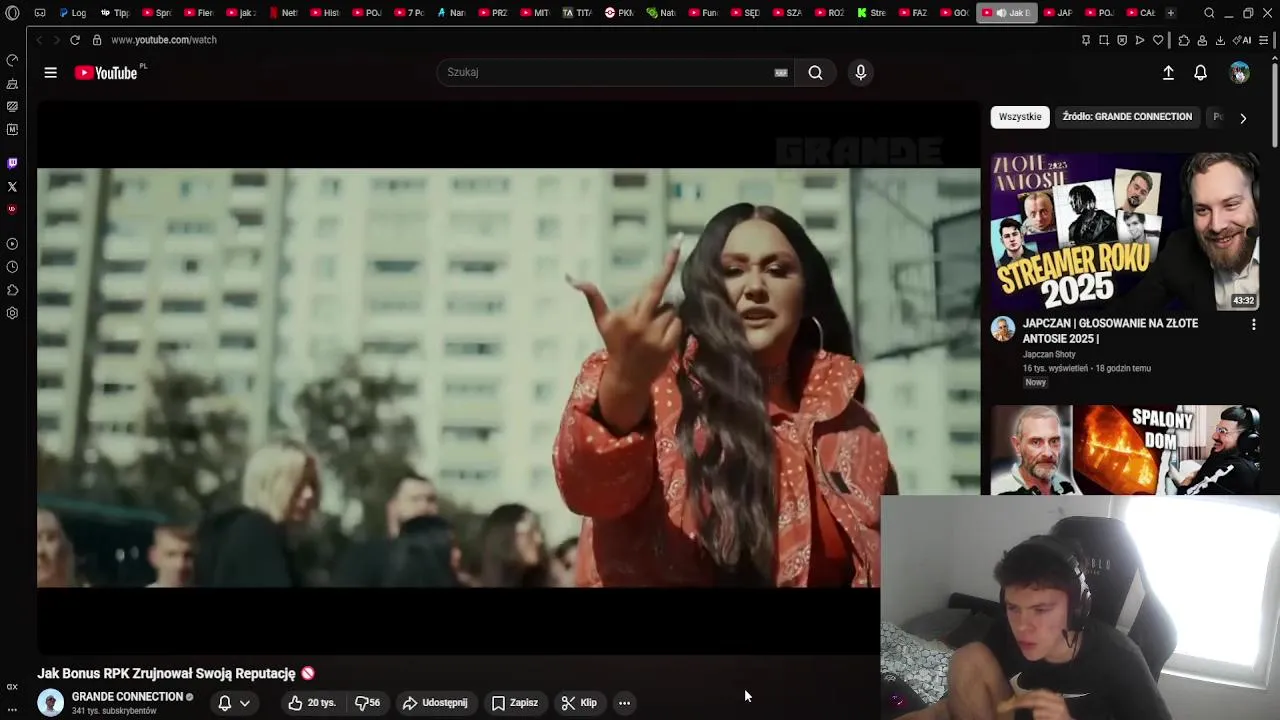Open the extensions cube icon in toolbar

coord(1183,40)
